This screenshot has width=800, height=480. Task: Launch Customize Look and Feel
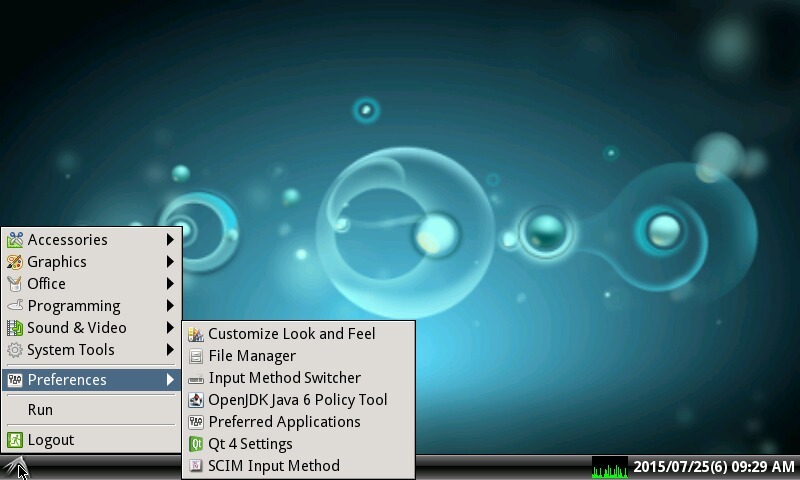click(x=298, y=334)
